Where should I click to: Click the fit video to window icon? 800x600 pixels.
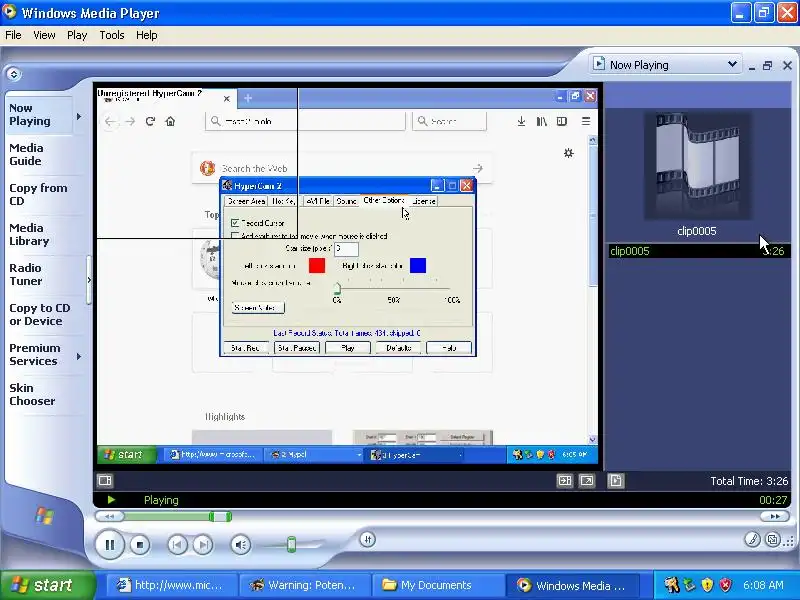pyautogui.click(x=564, y=481)
